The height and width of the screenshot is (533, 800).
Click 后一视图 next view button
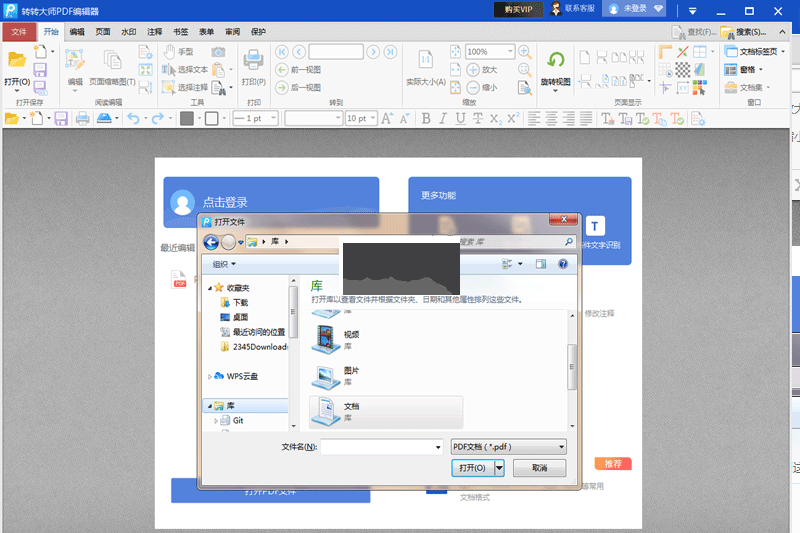(298, 87)
